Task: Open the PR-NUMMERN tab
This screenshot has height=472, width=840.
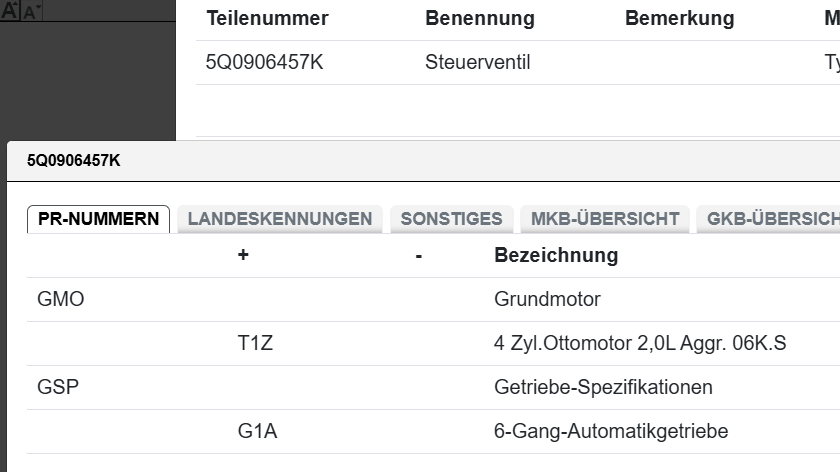Action: [98, 219]
